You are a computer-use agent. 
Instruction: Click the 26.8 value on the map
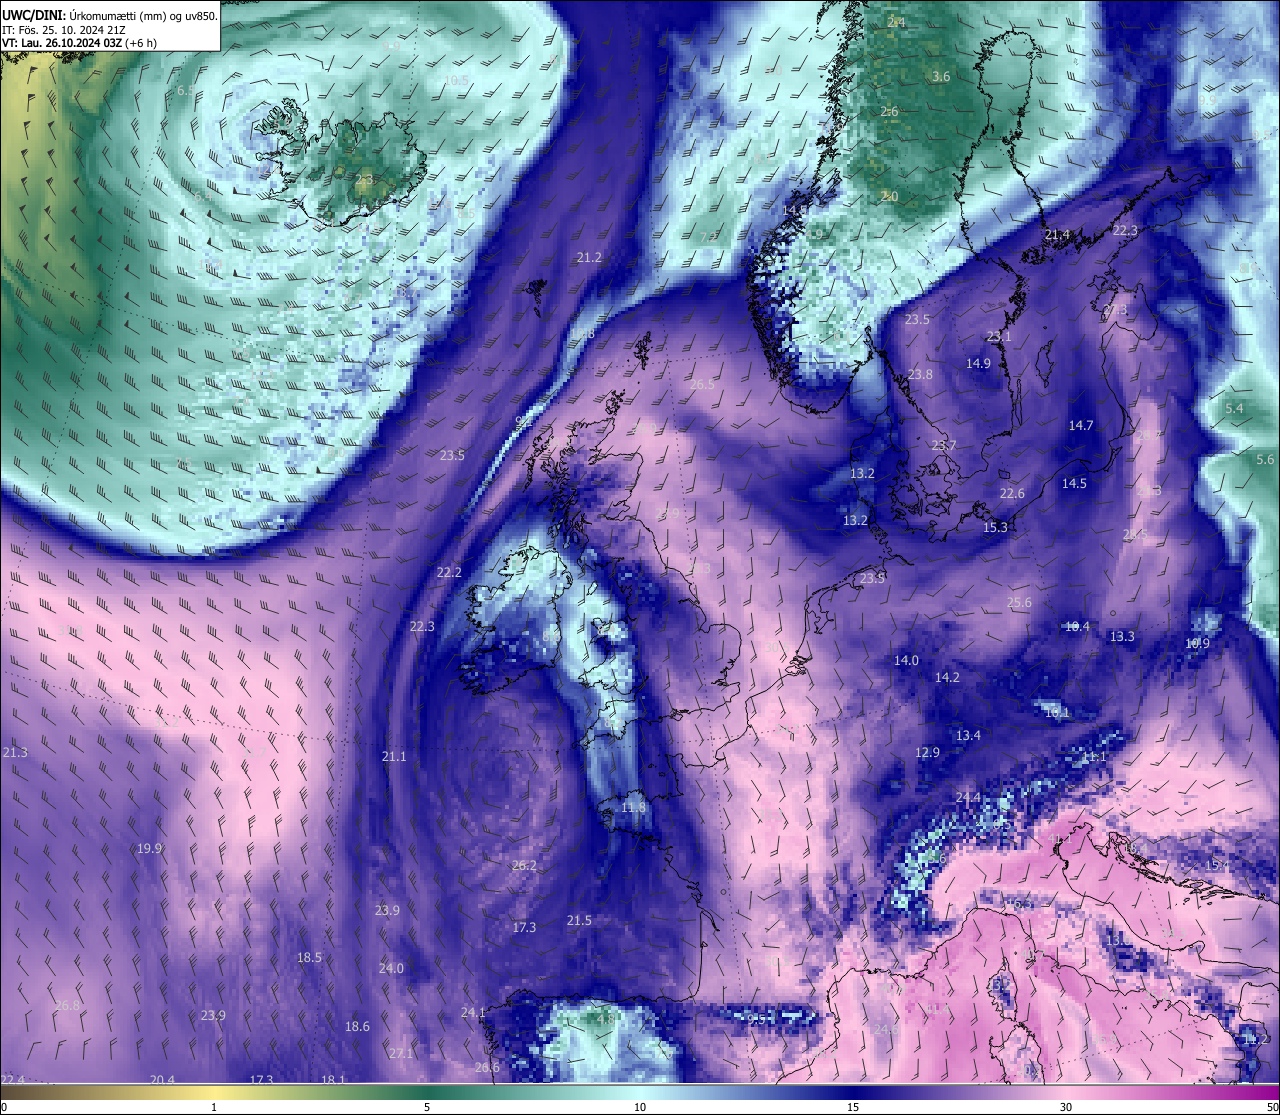[67, 1006]
